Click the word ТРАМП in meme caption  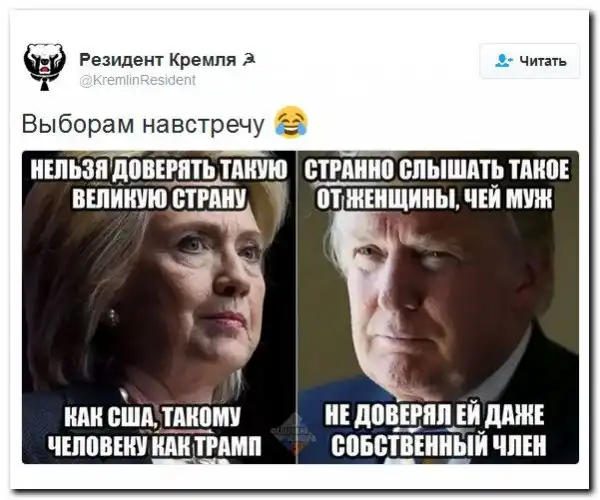[x=229, y=445]
